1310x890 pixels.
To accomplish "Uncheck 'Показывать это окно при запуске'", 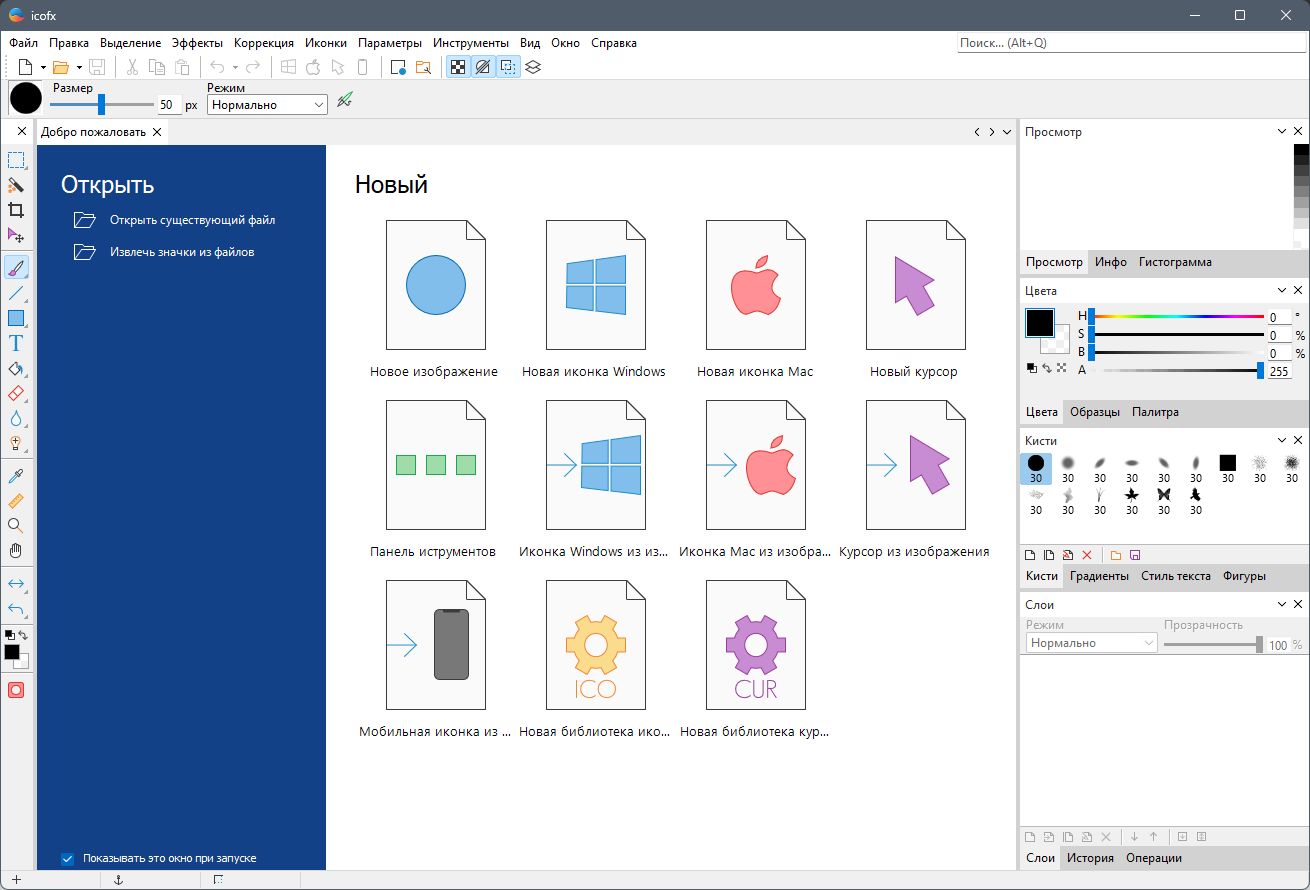I will point(67,859).
